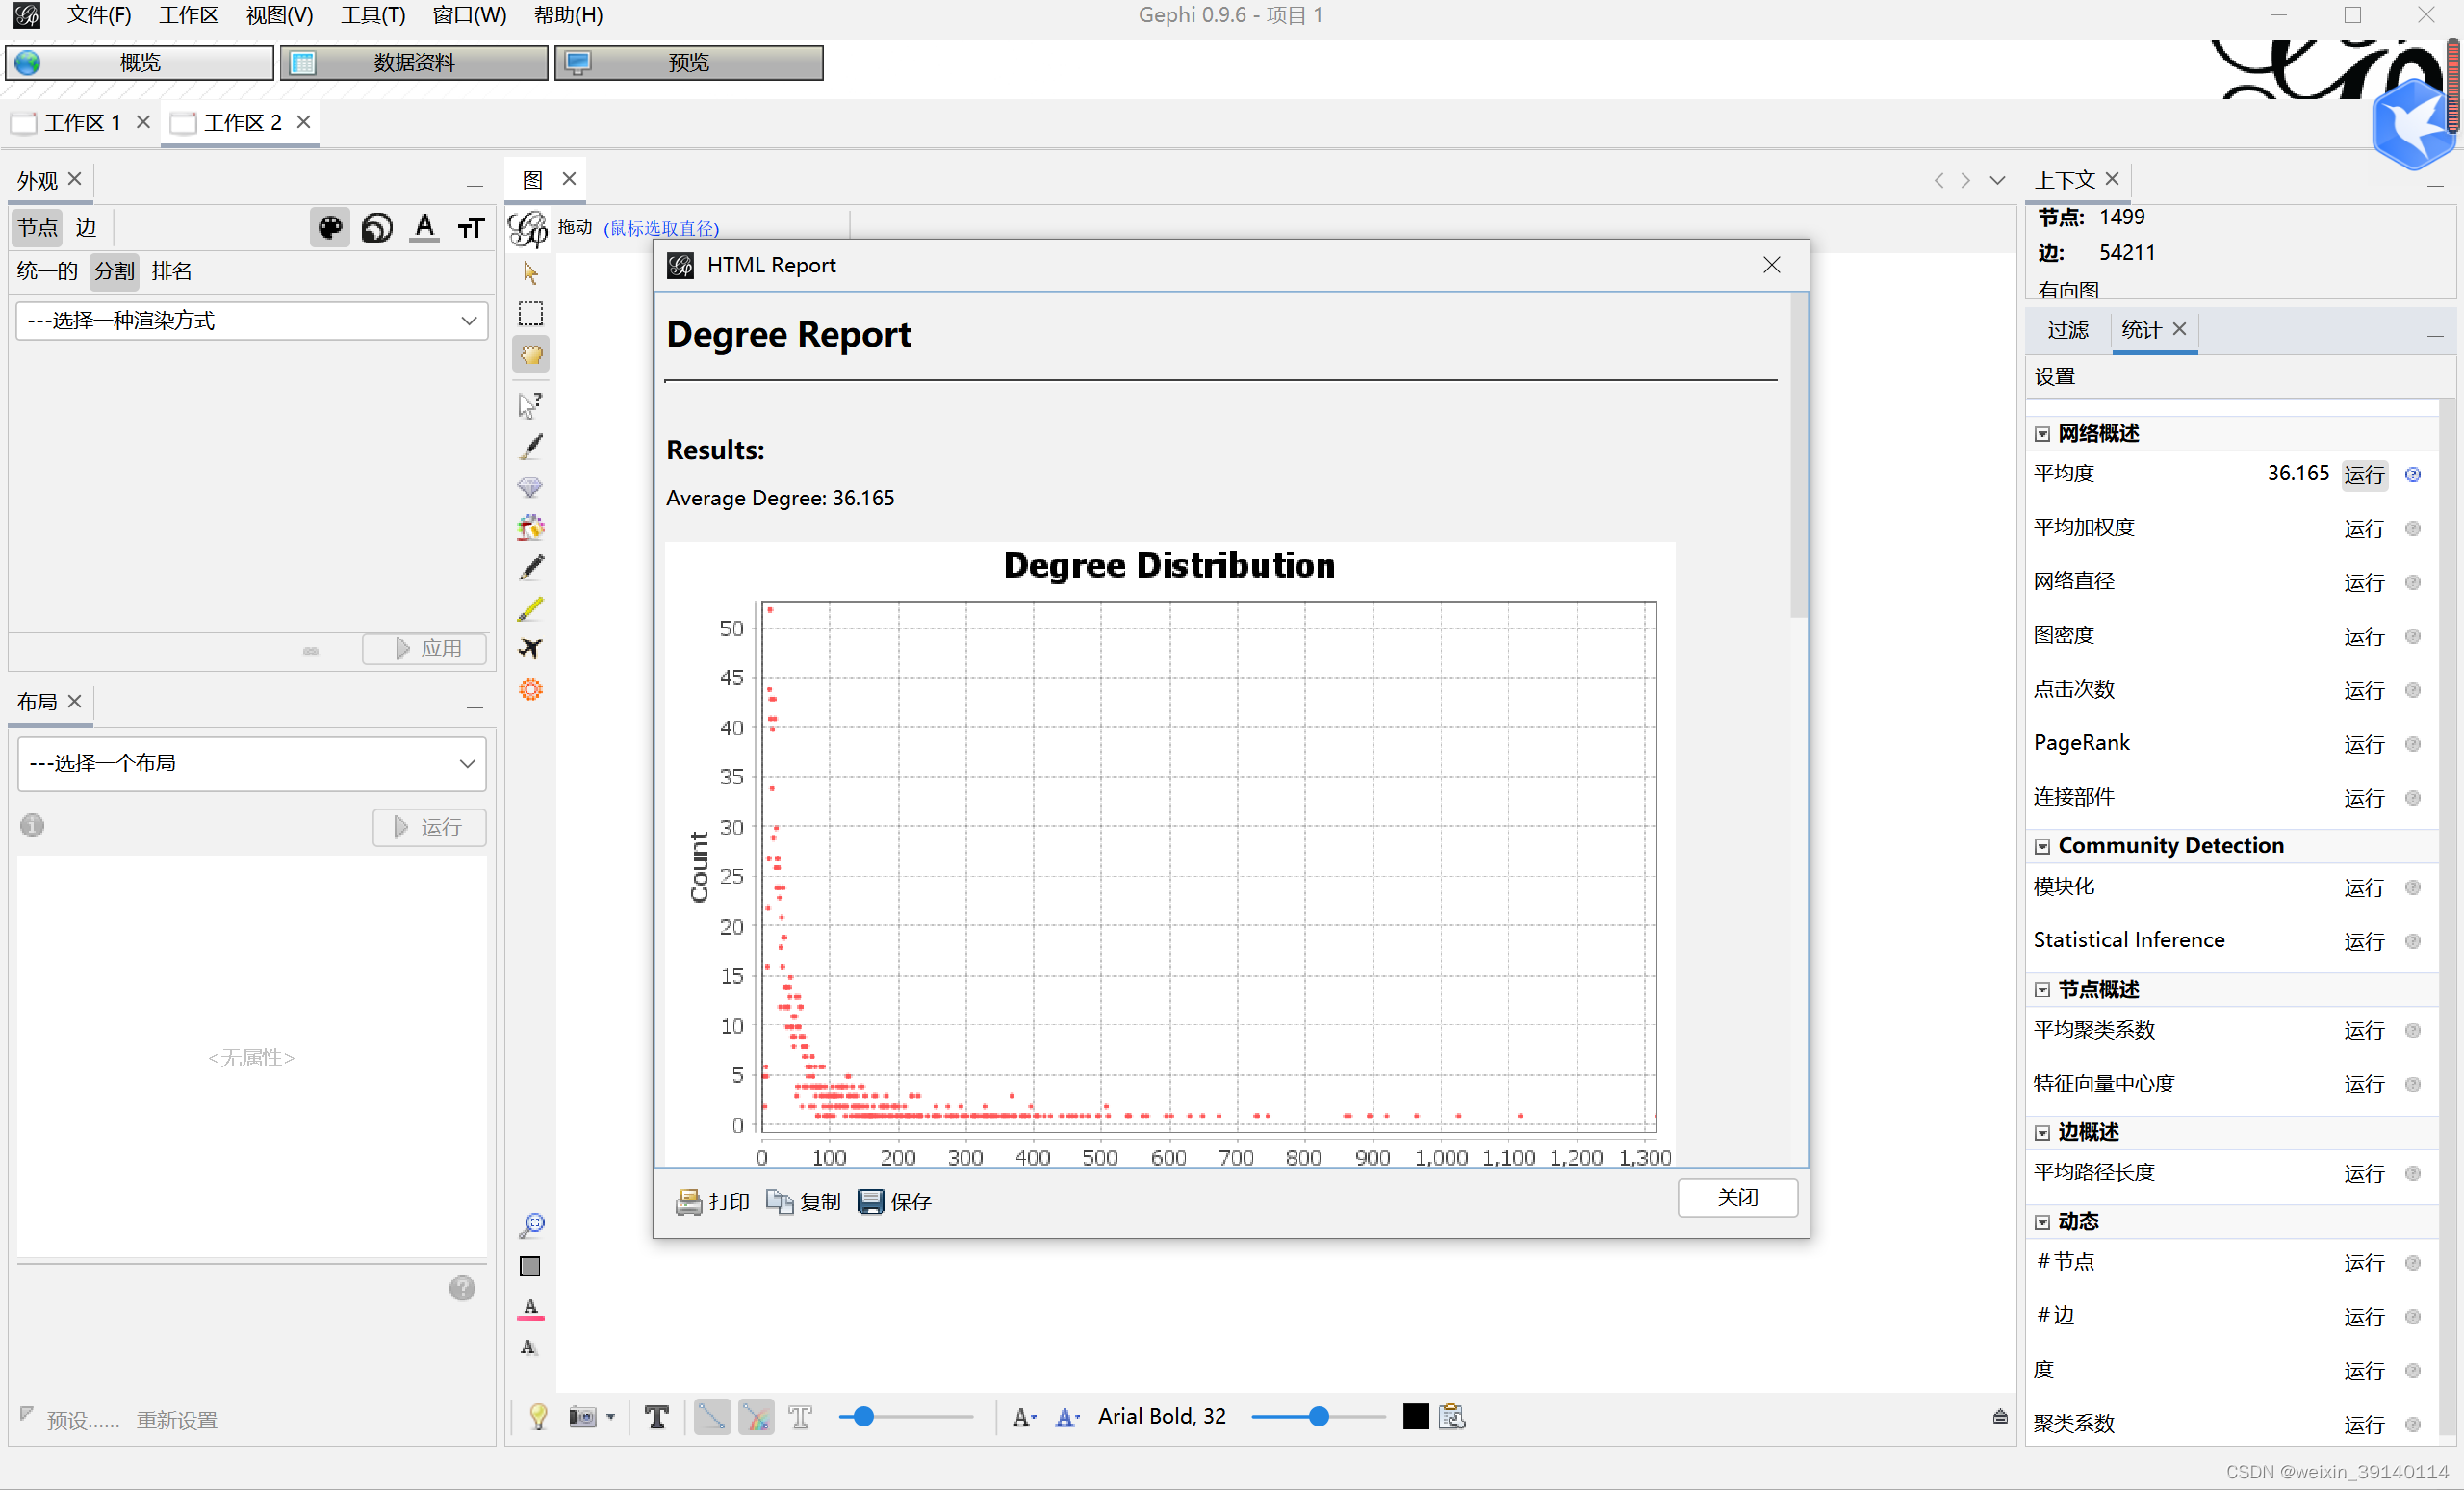Viewport: 2464px width, 1490px height.
Task: Click the light bulb background color icon
Action: 538,1416
